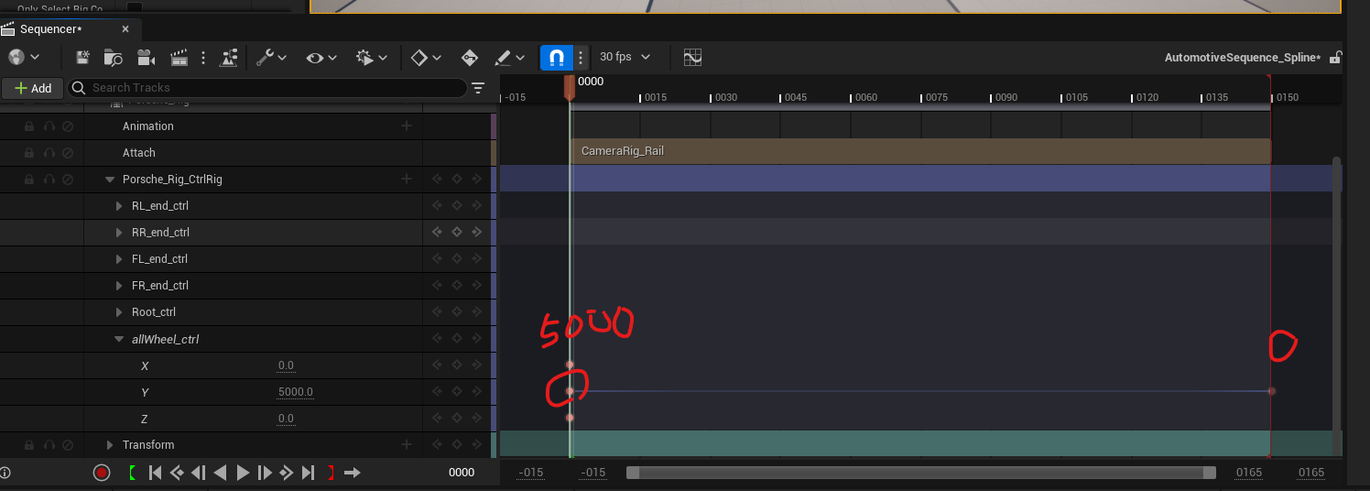
Task: Add a section to the Animation track with plus
Action: click(x=406, y=126)
